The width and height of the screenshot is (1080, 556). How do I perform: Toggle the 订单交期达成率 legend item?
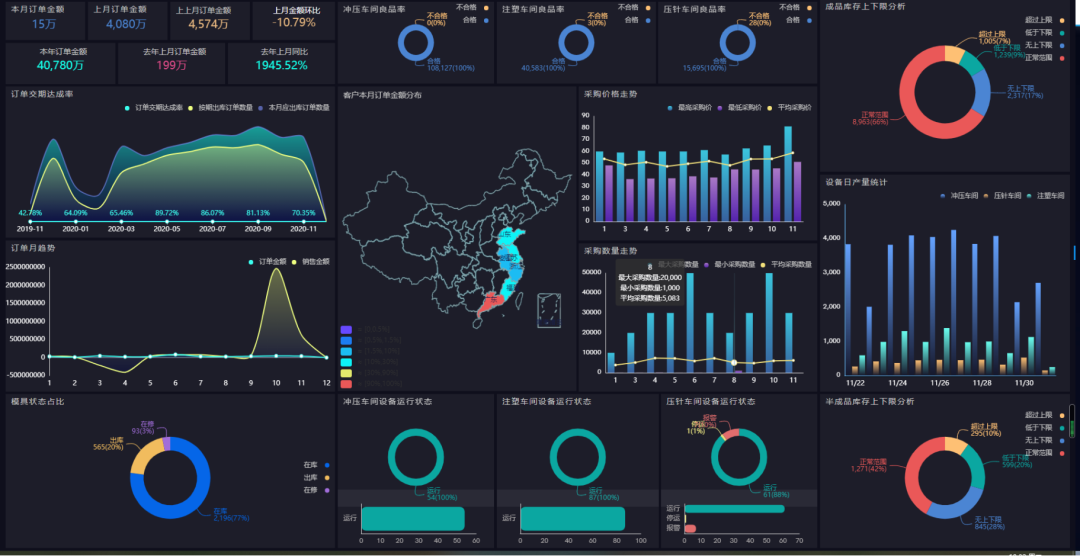[x=127, y=107]
